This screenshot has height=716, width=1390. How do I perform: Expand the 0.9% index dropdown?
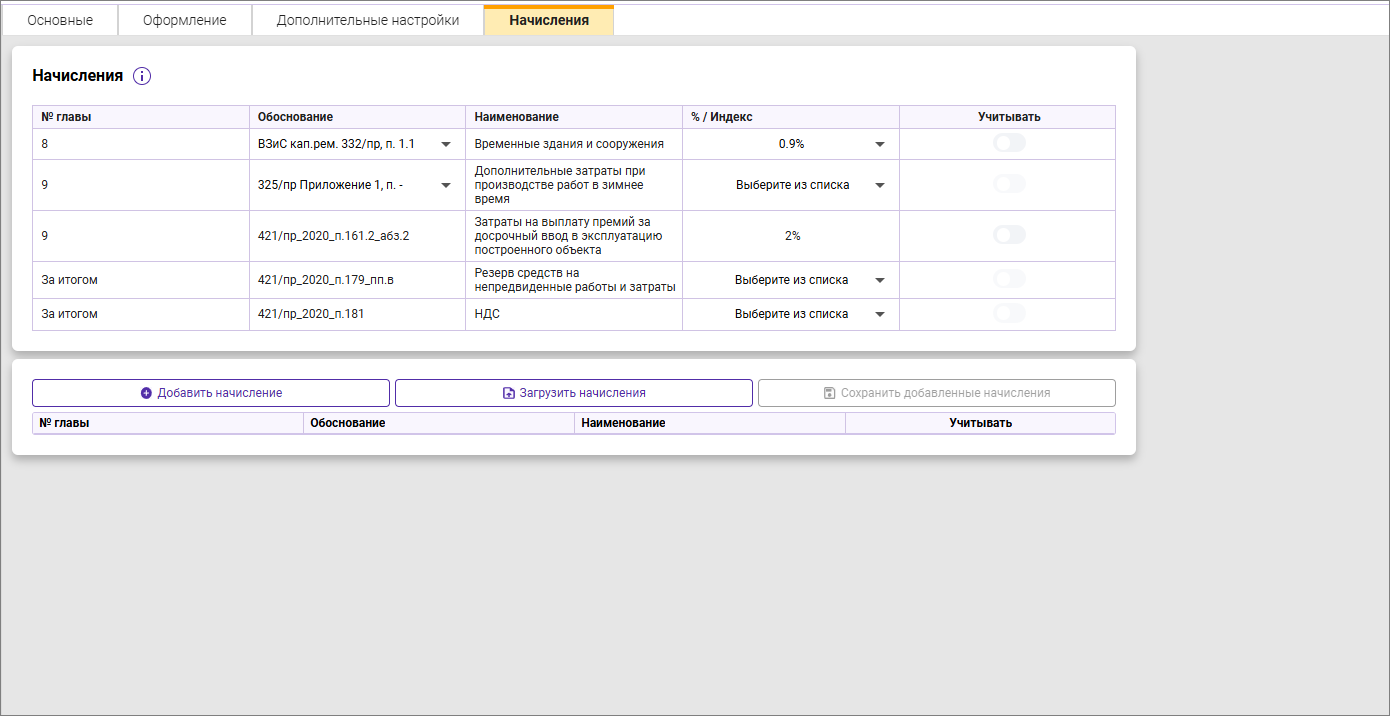click(880, 144)
